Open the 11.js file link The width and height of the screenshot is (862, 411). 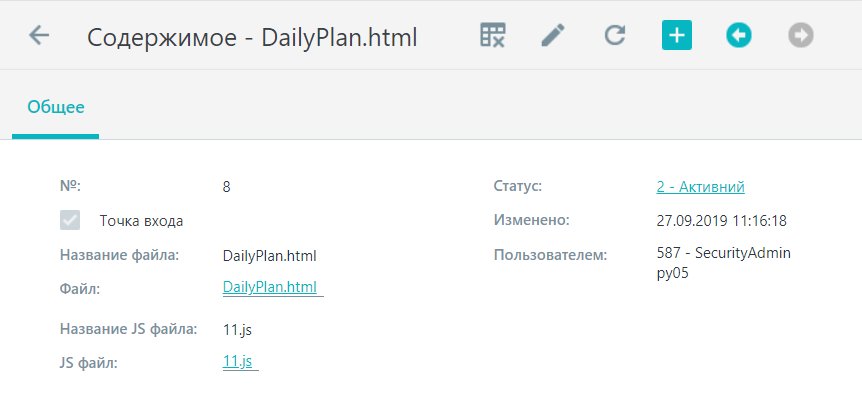[x=237, y=361]
